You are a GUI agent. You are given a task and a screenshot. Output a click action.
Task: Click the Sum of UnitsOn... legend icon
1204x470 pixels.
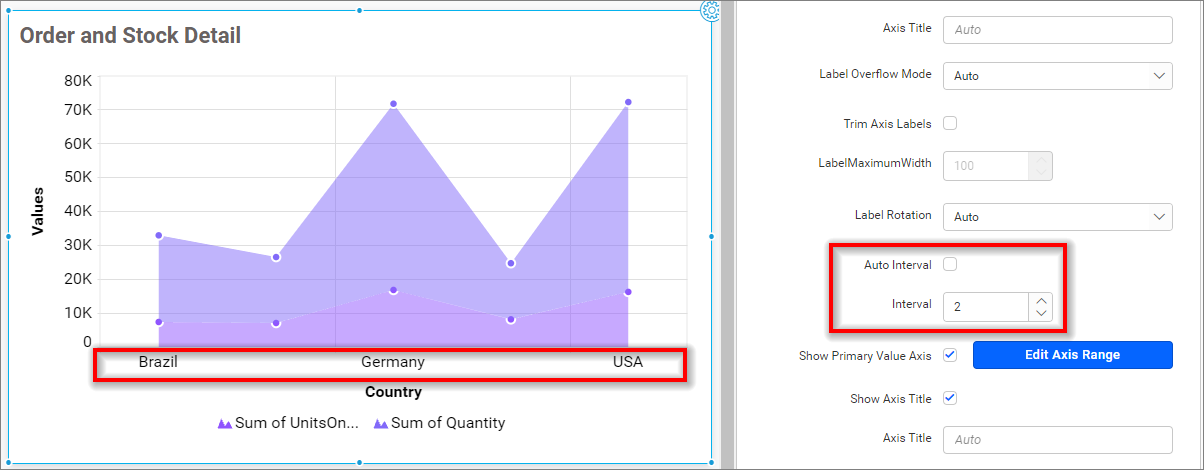pyautogui.click(x=225, y=424)
